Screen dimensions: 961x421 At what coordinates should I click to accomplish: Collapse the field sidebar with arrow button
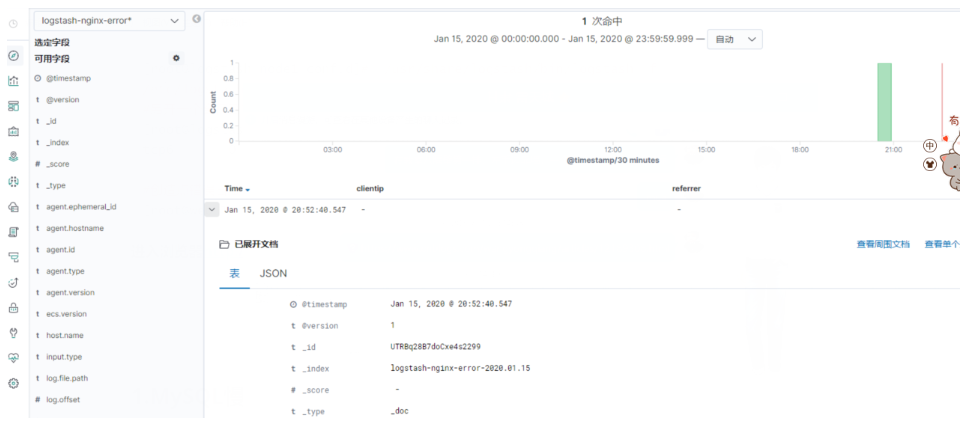click(196, 19)
